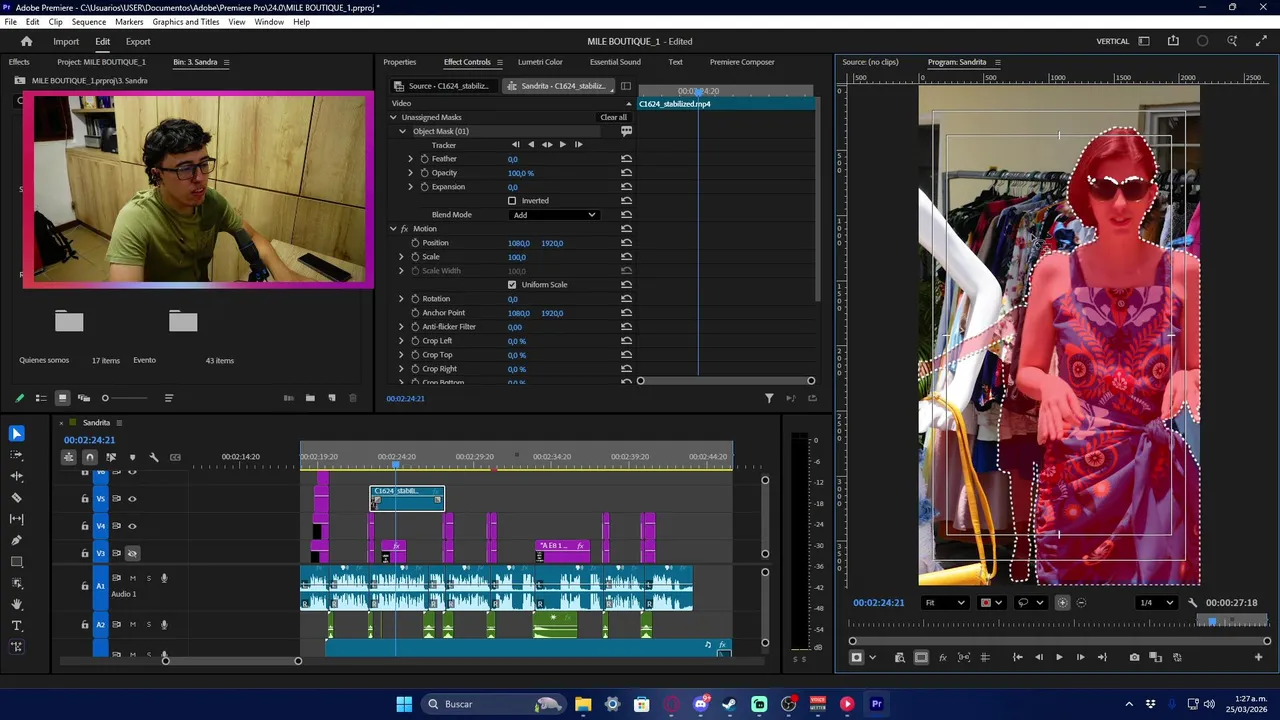The width and height of the screenshot is (1280, 720).
Task: Hide the V4 track output
Action: 132,526
